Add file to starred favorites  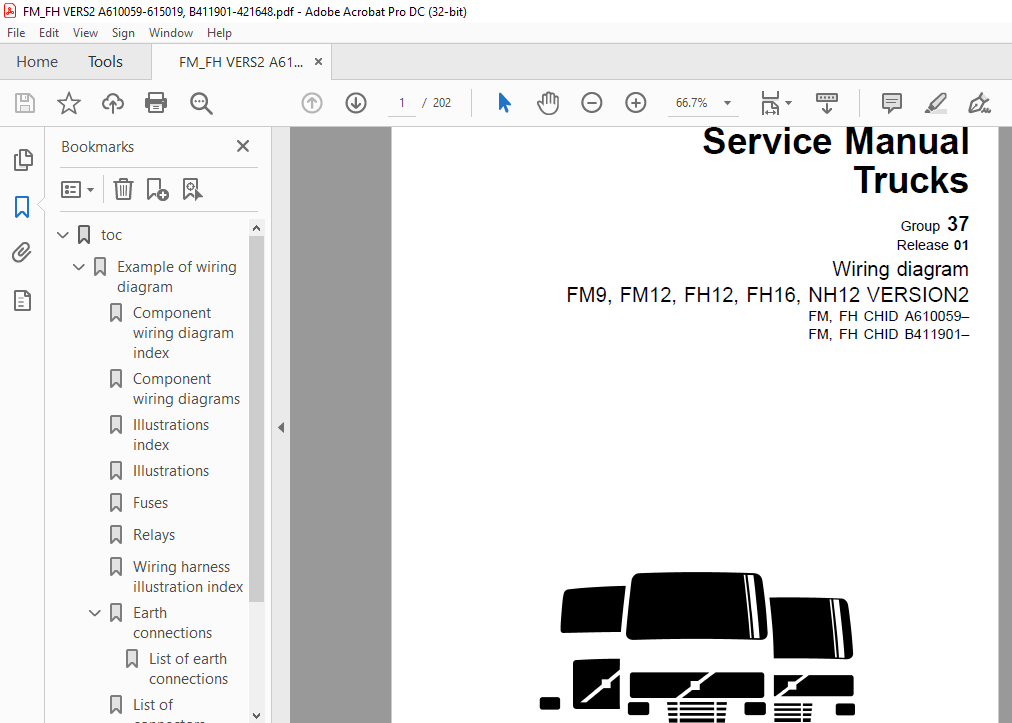(68, 103)
